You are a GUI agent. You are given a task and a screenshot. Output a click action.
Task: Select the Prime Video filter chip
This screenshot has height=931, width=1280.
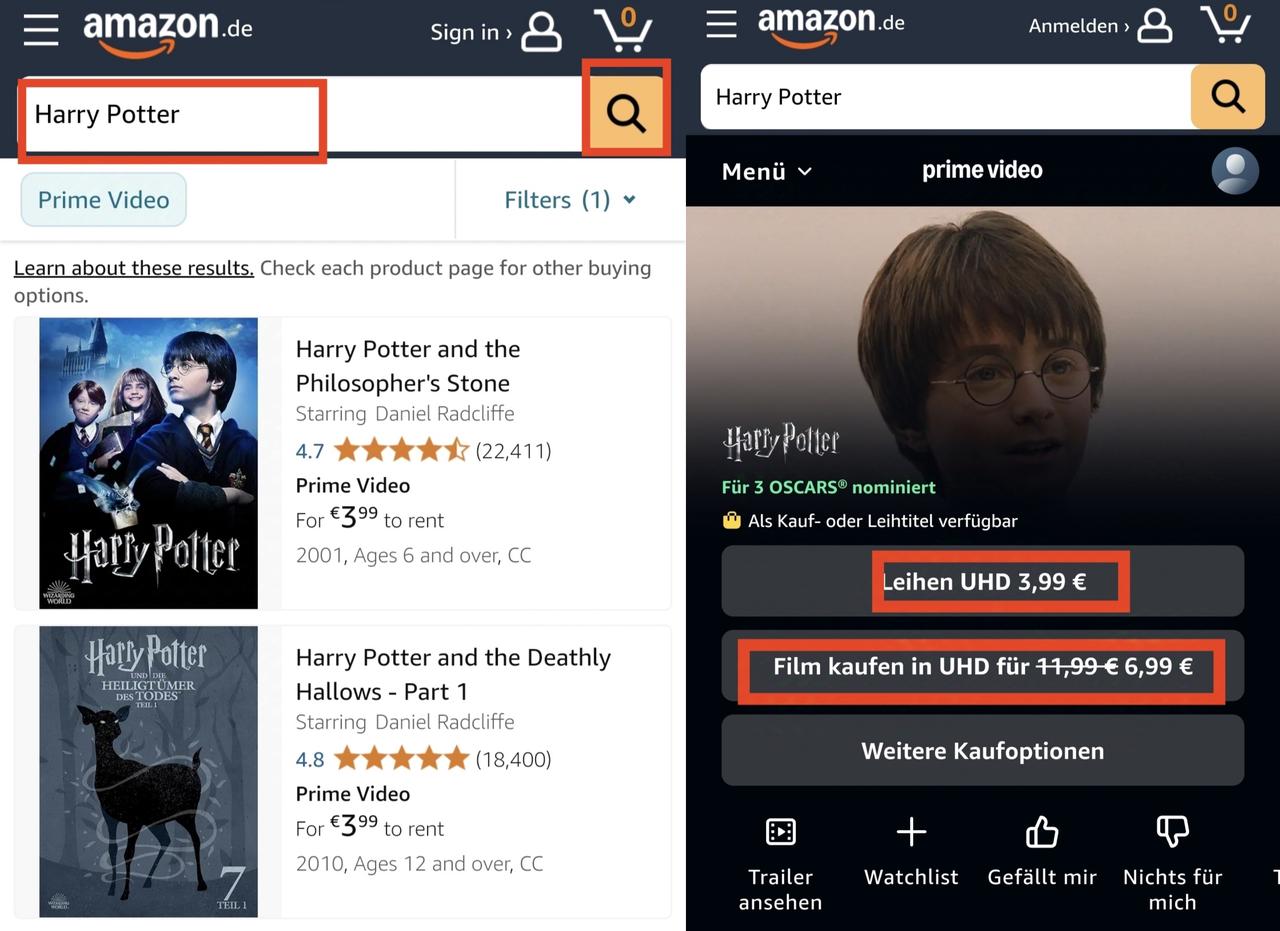coord(104,200)
